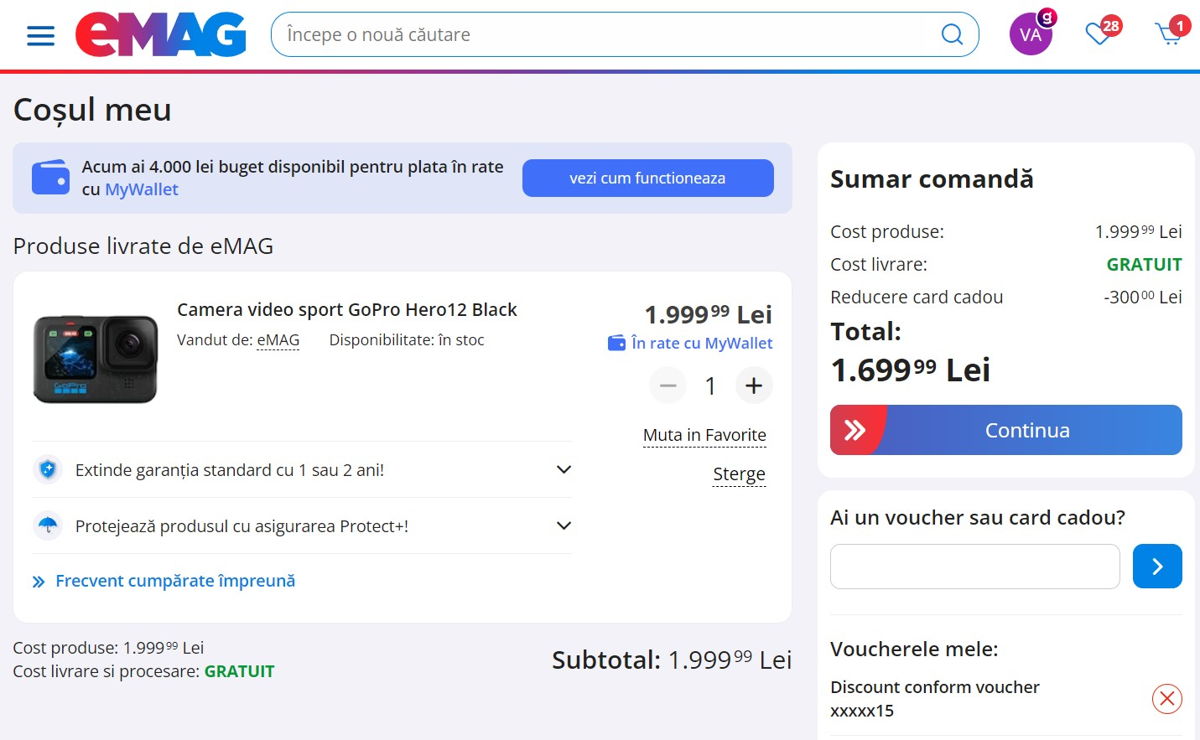Click Muta in Favorite link
The height and width of the screenshot is (740, 1200).
click(x=705, y=436)
